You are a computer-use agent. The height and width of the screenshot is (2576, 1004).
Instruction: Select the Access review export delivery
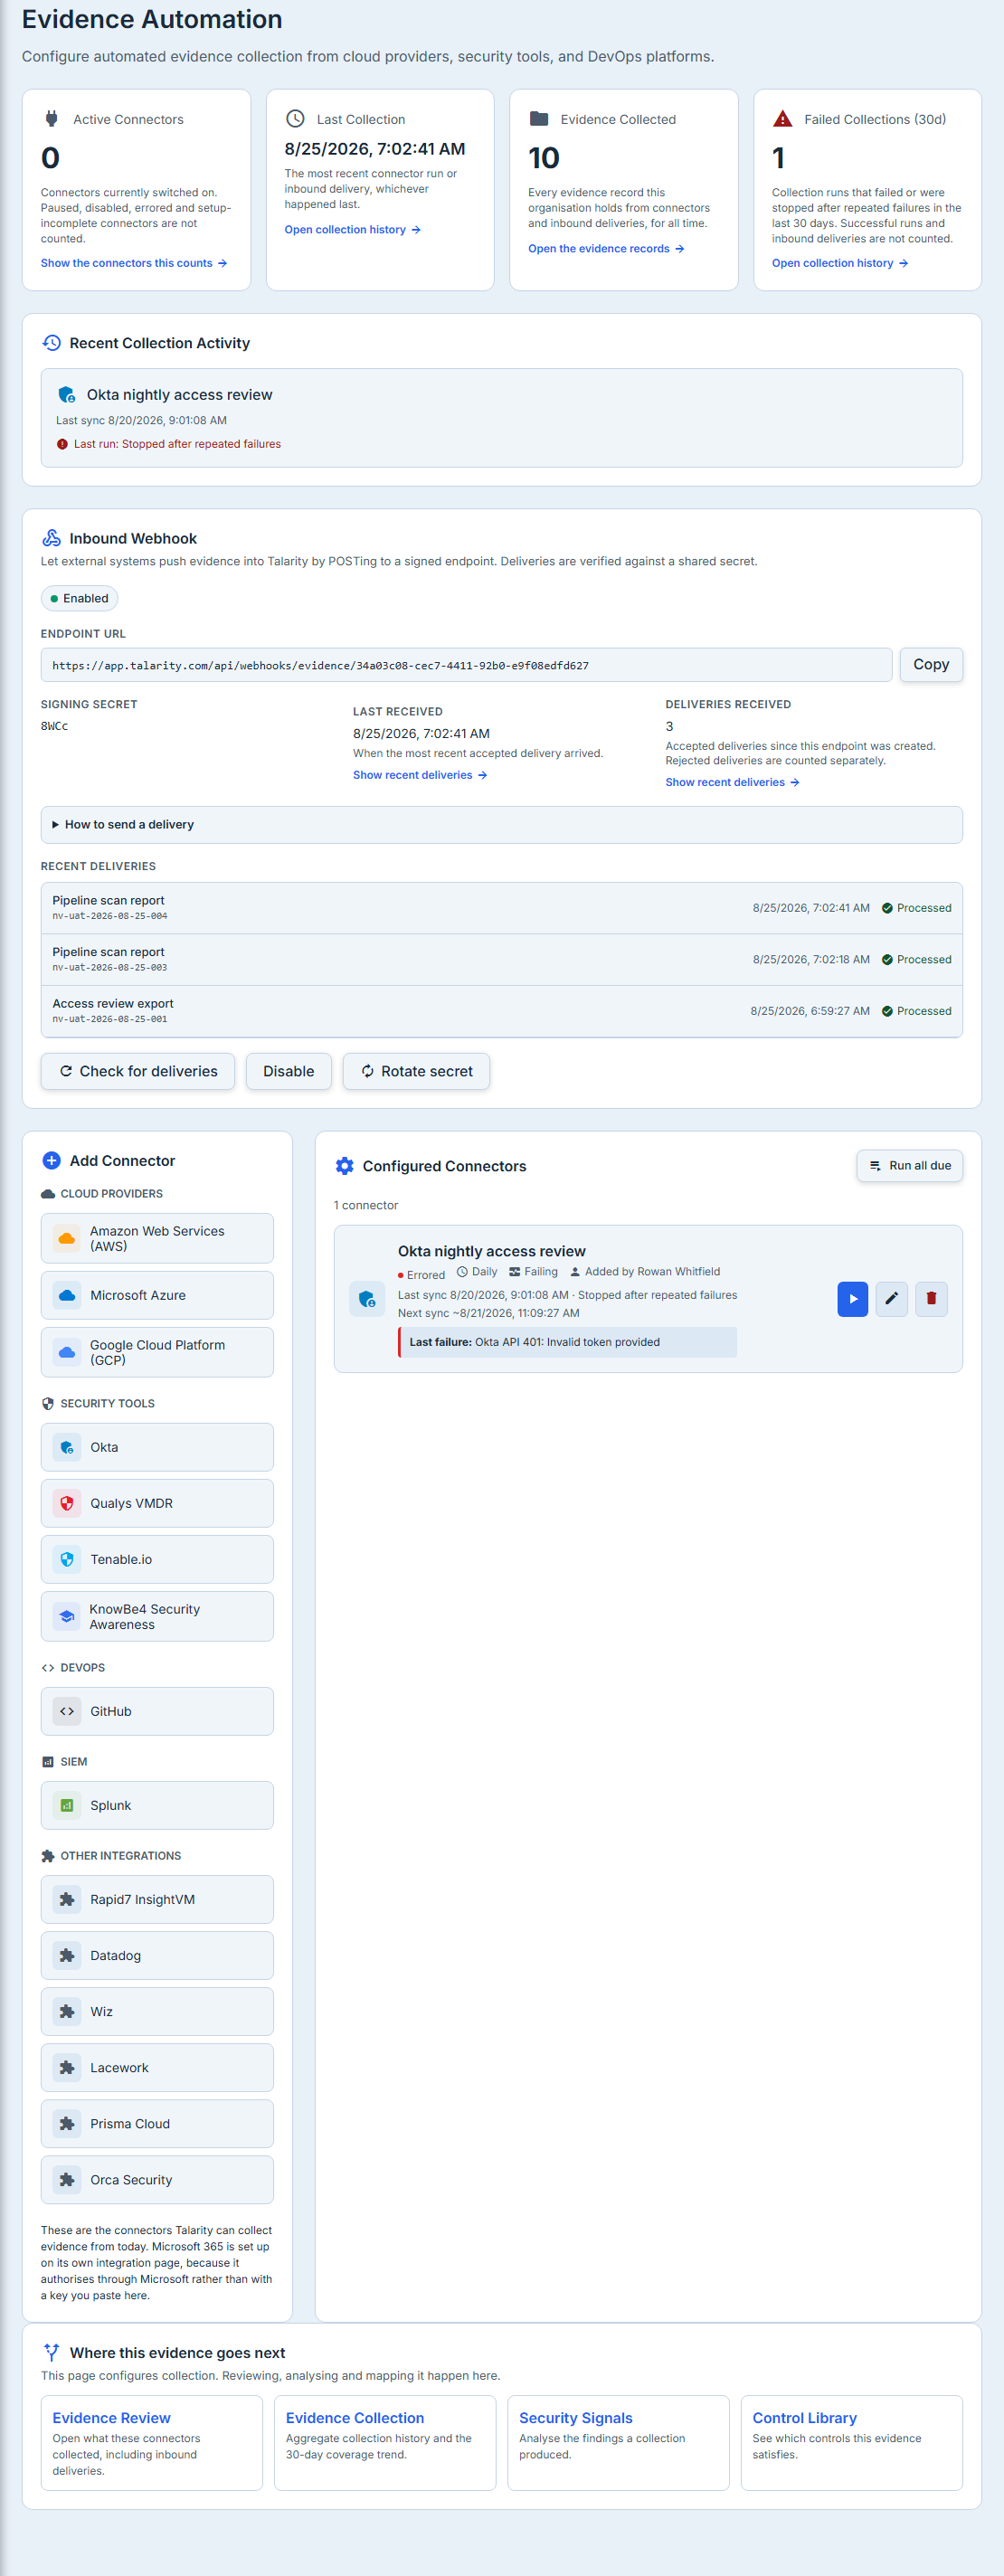[501, 1011]
